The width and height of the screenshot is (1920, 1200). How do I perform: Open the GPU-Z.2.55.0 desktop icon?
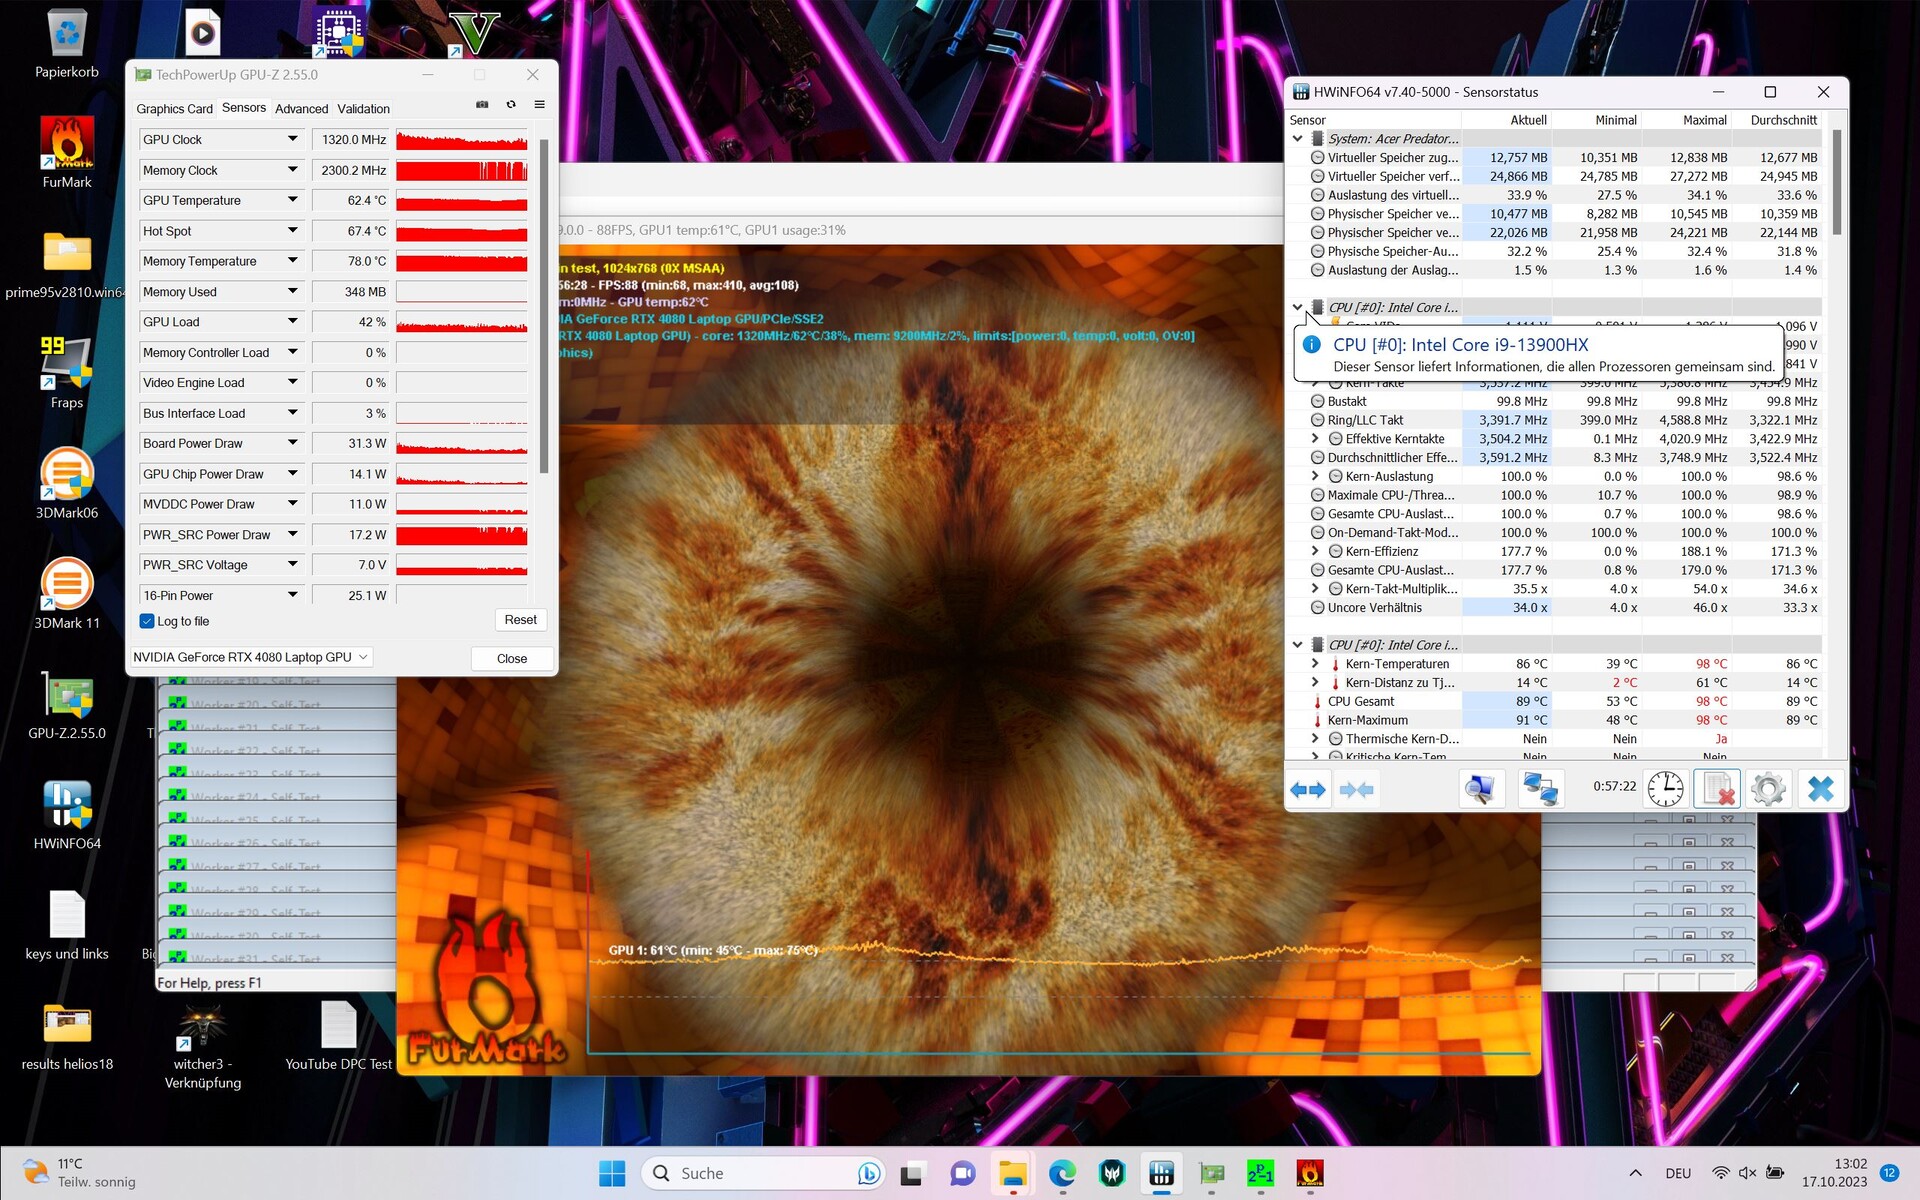point(67,705)
